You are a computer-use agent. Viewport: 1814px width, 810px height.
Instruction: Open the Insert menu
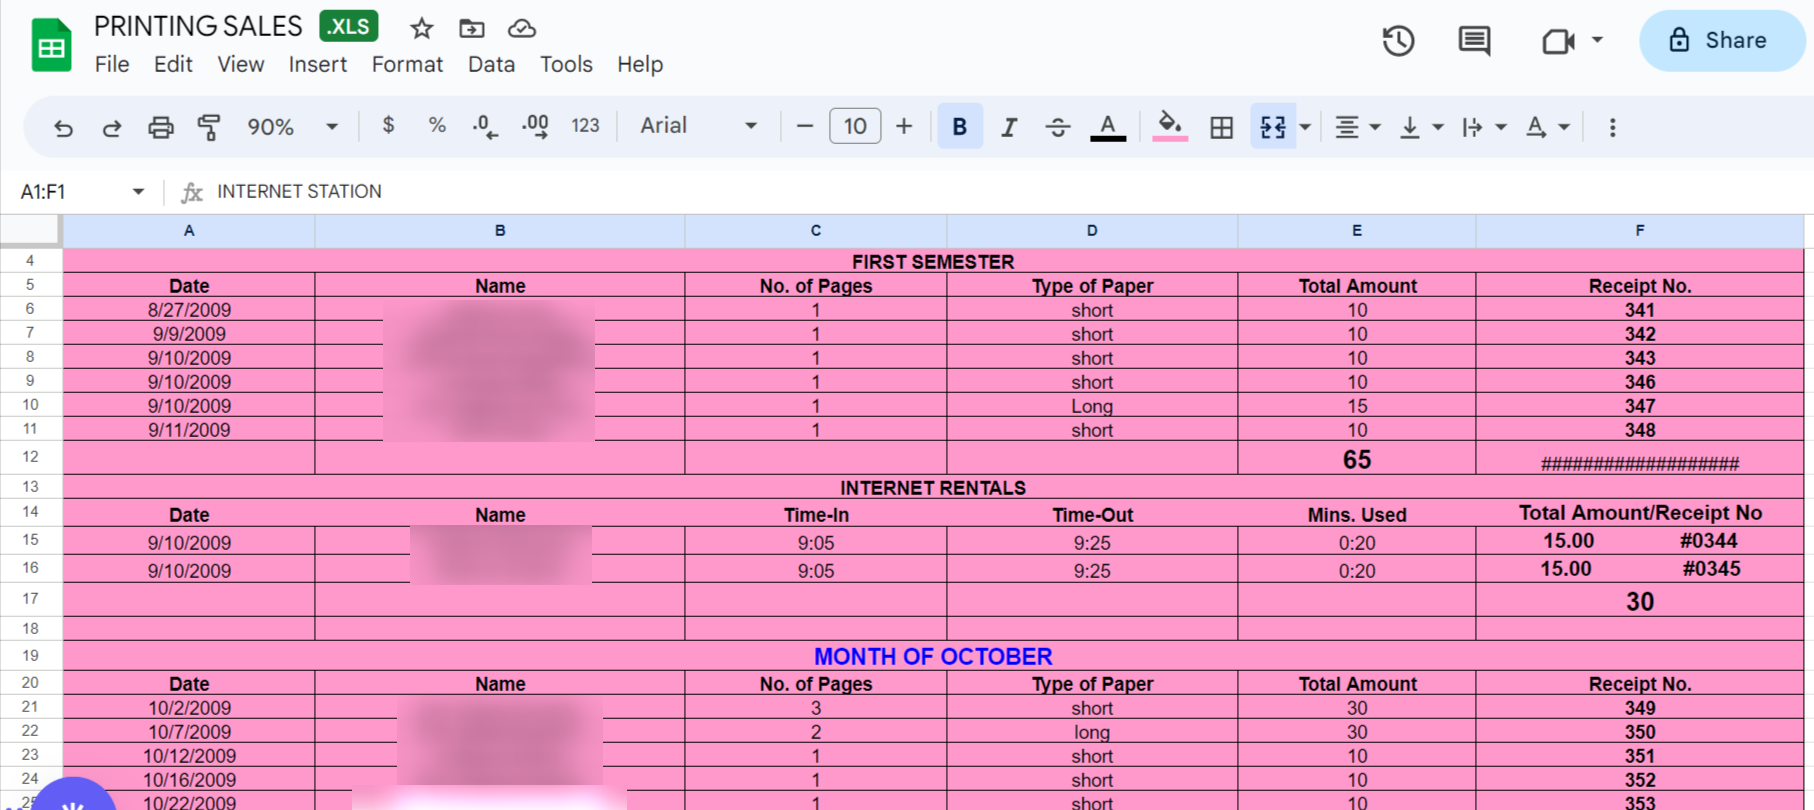click(318, 64)
